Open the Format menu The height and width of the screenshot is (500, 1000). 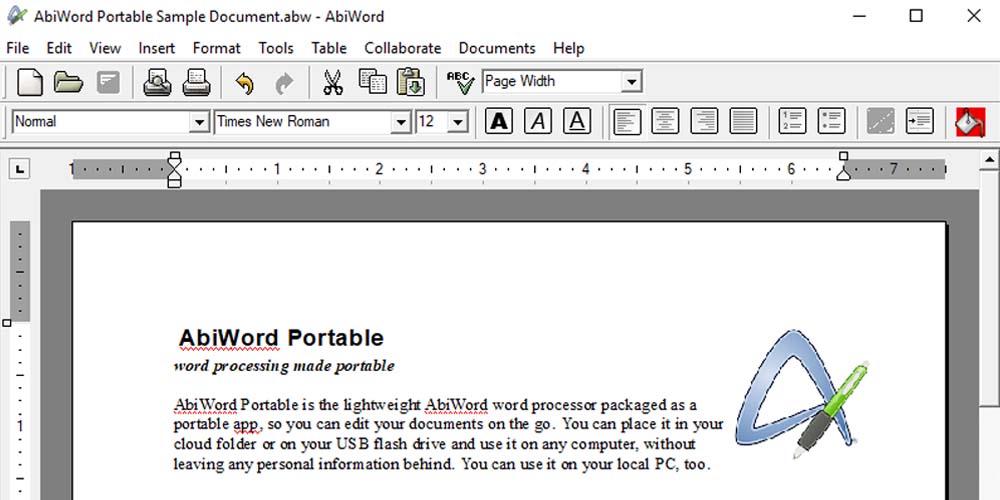(x=217, y=48)
